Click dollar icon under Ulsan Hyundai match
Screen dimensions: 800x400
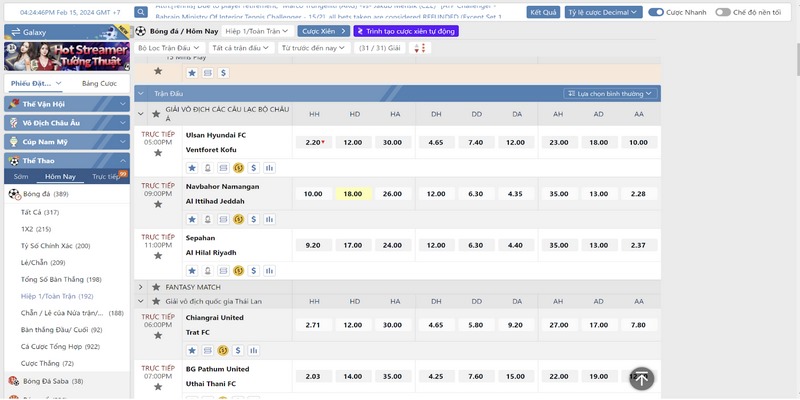254,168
